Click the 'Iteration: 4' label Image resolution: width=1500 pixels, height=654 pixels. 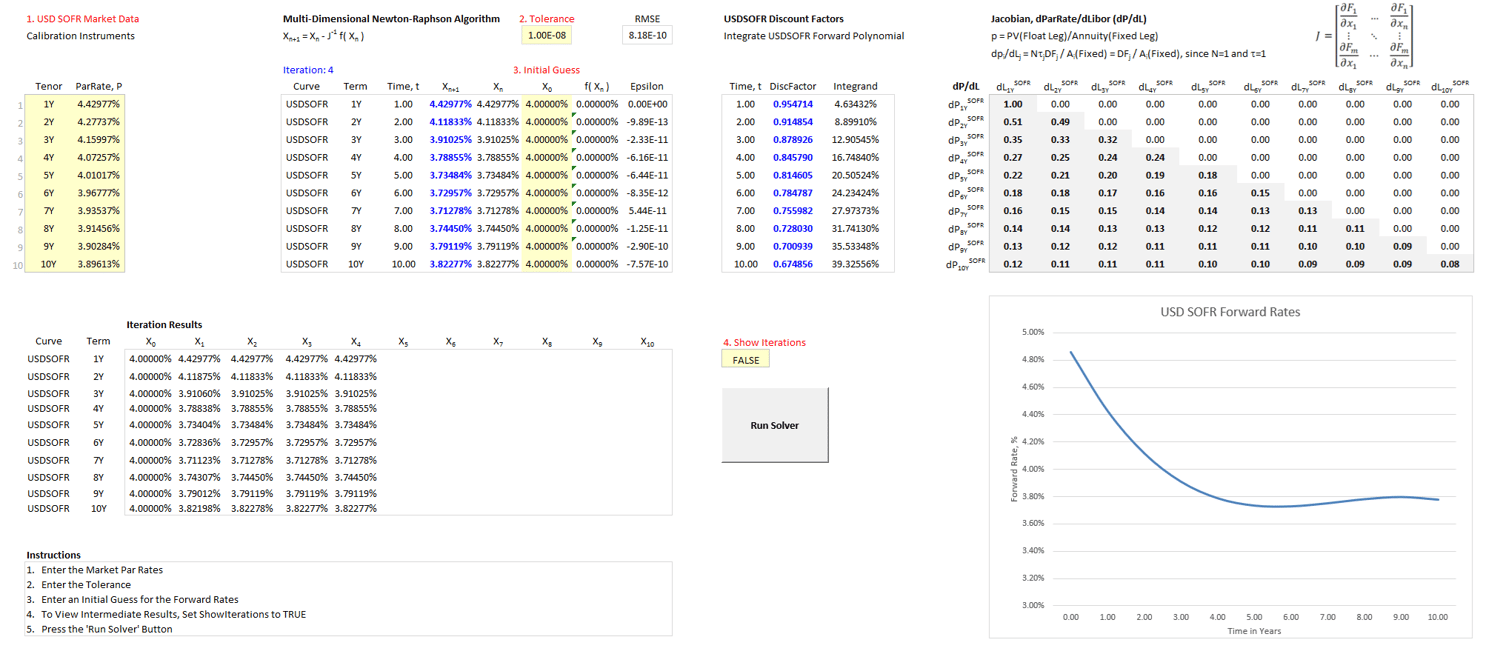[308, 70]
